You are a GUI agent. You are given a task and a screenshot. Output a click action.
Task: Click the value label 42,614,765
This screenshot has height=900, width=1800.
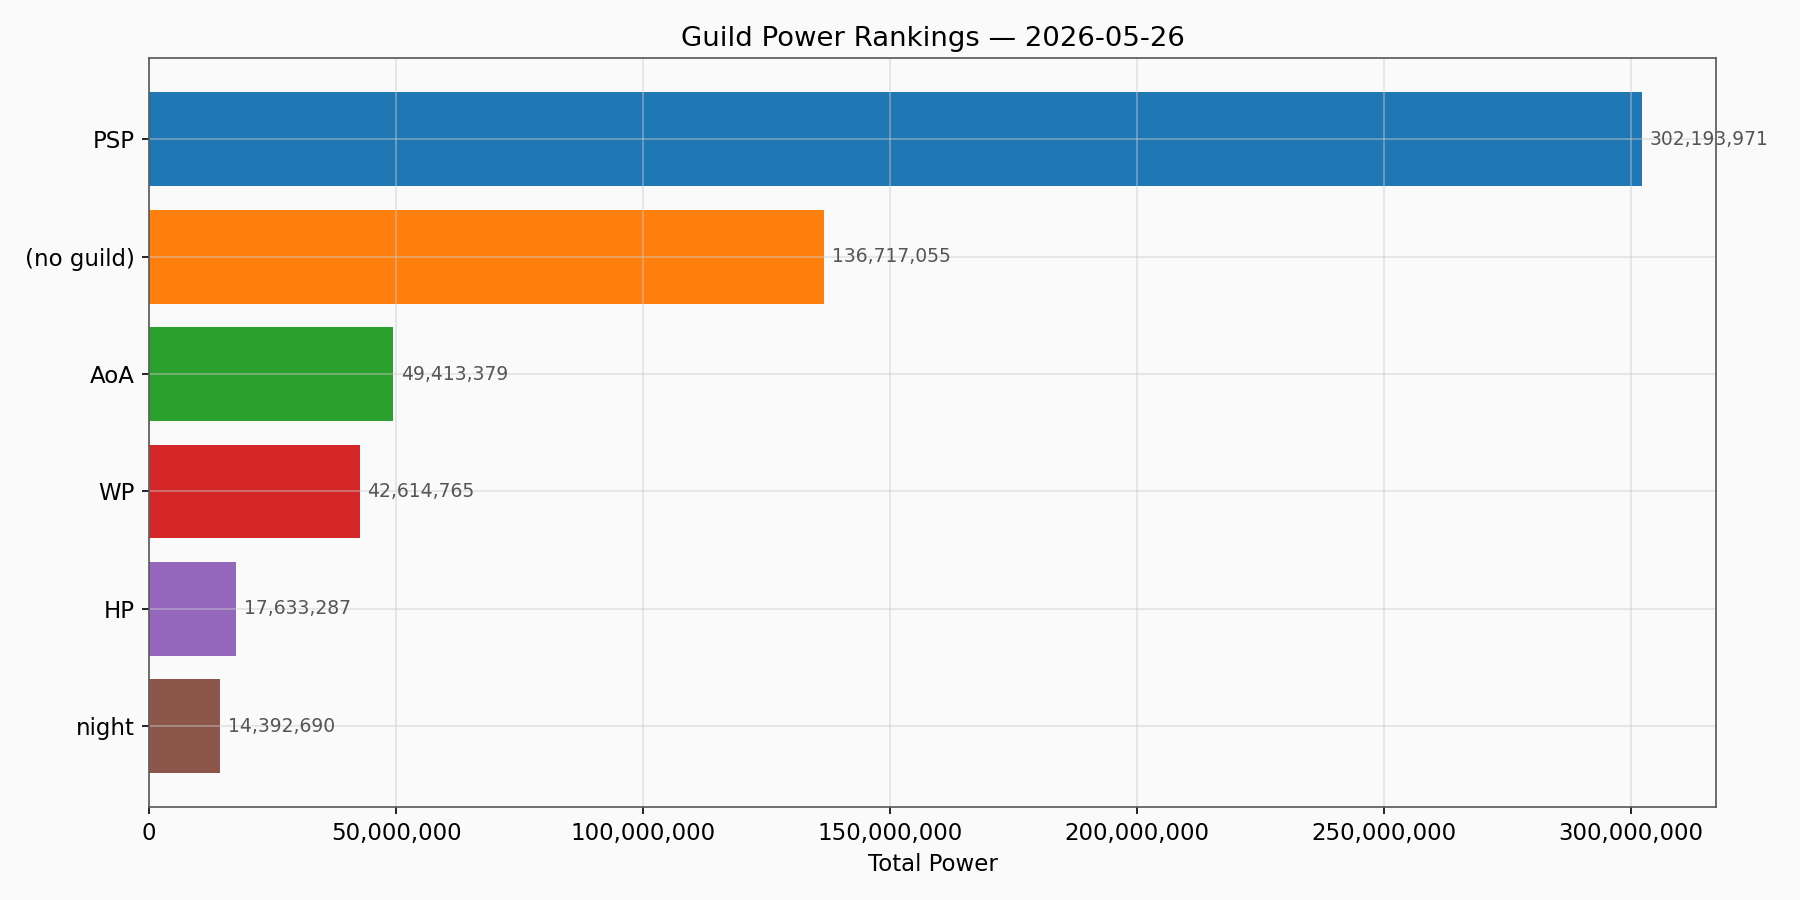421,491
